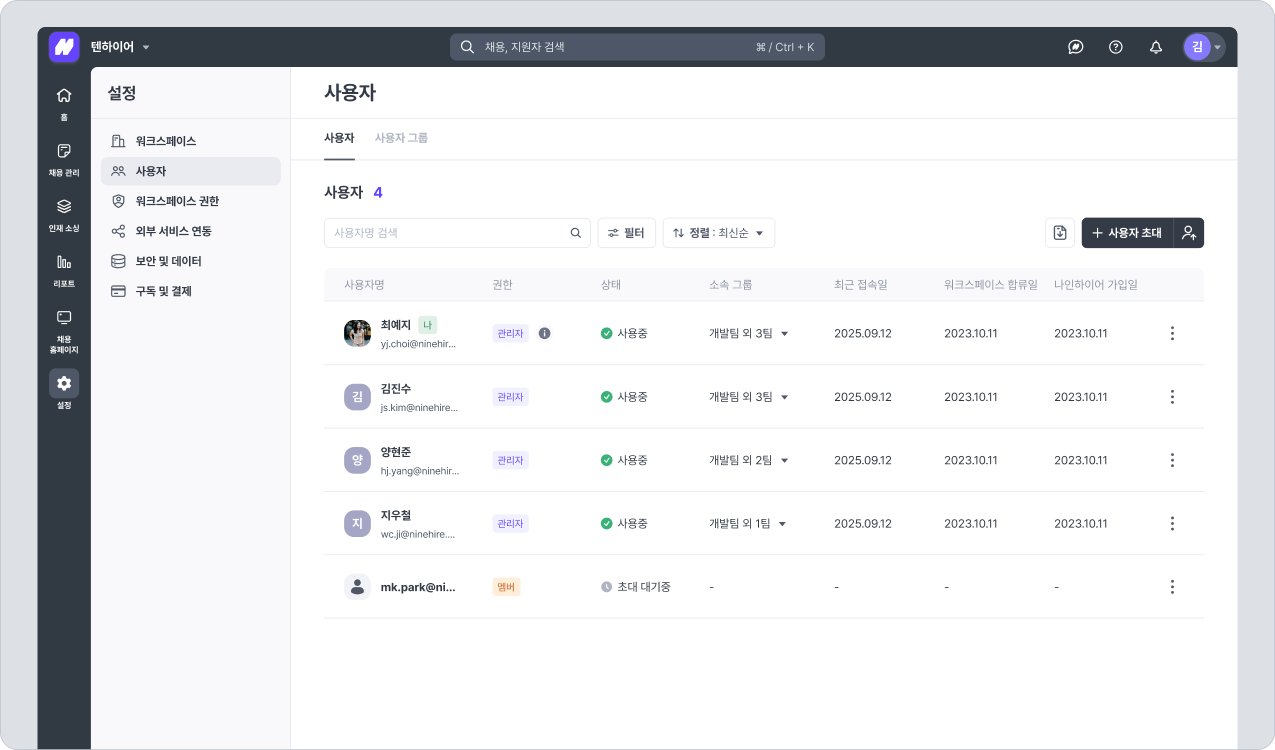This screenshot has height=750, width=1275.
Task: Click the 사용자명 column header
Action: [364, 285]
